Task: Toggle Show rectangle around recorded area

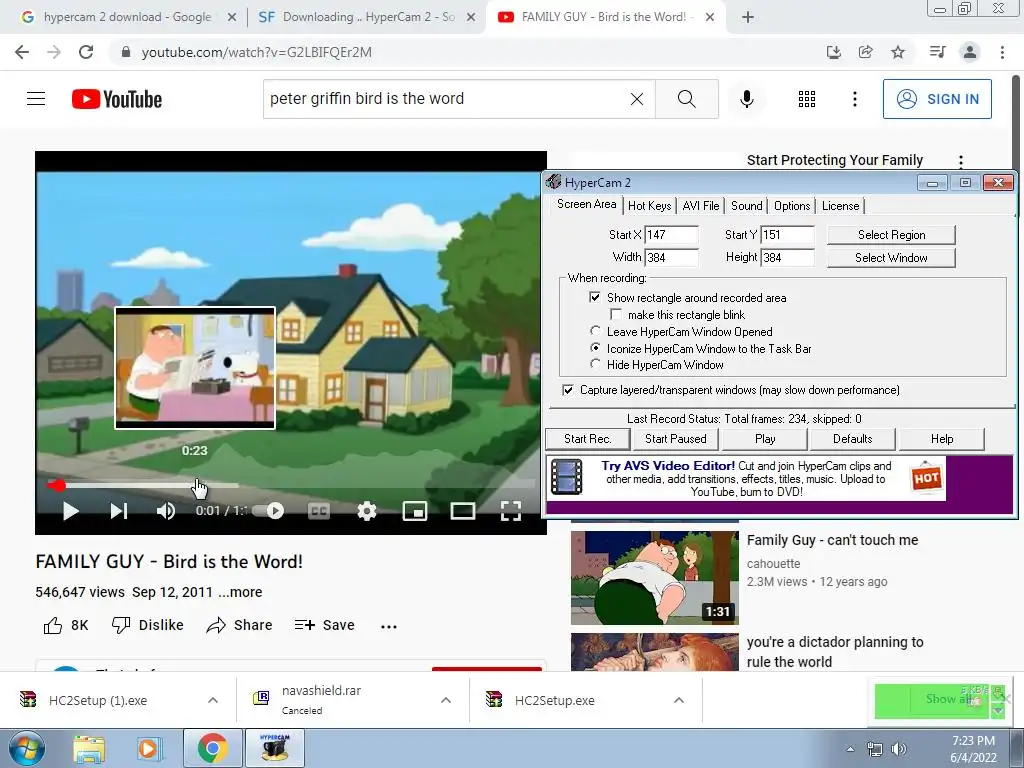Action: pyautogui.click(x=594, y=297)
